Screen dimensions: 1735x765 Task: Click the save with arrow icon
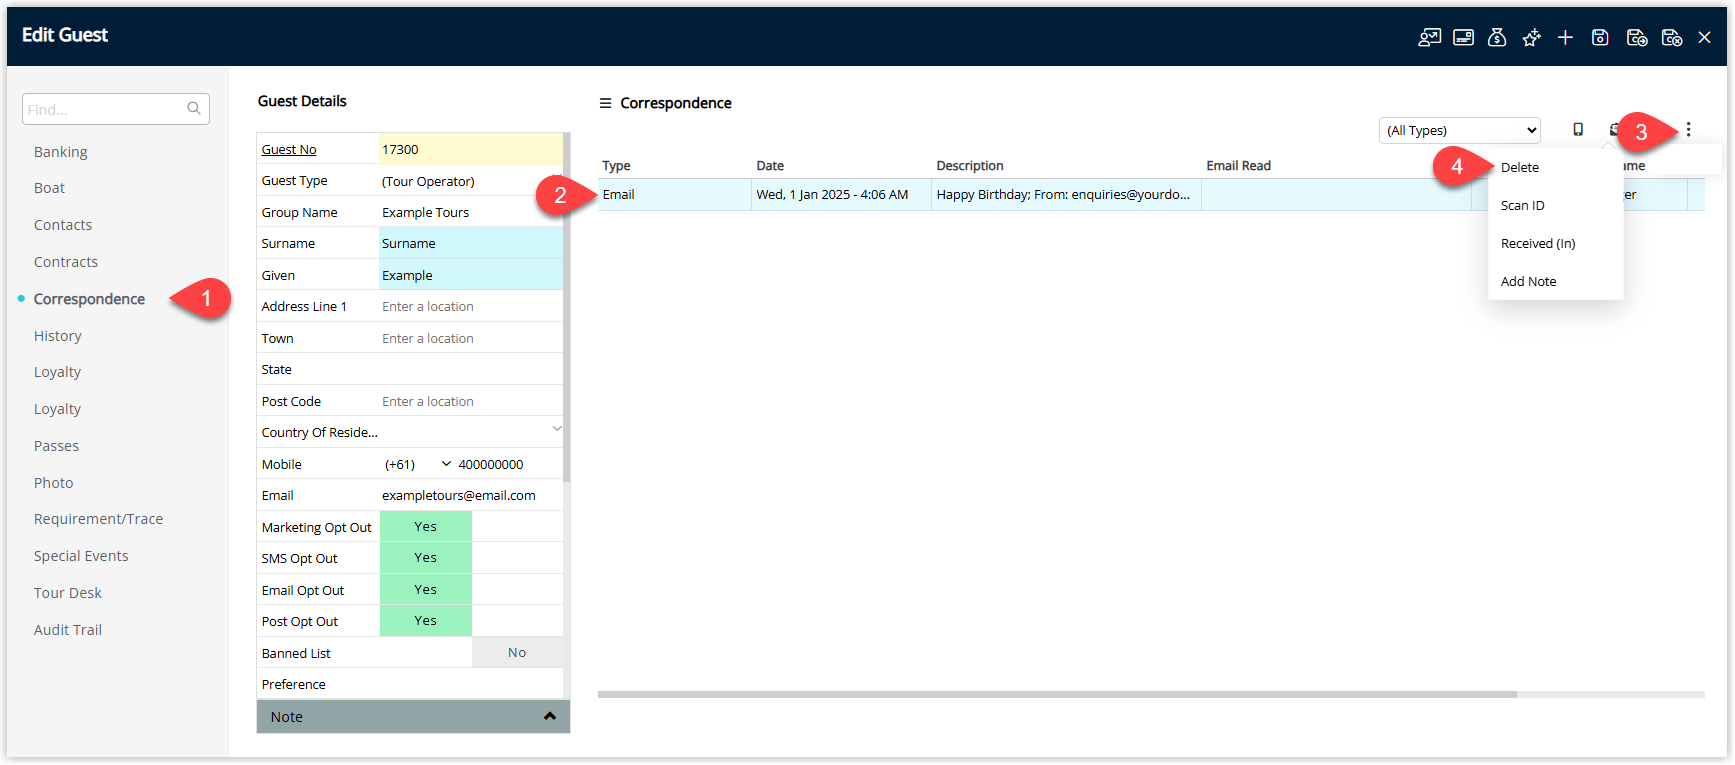pos(1637,37)
